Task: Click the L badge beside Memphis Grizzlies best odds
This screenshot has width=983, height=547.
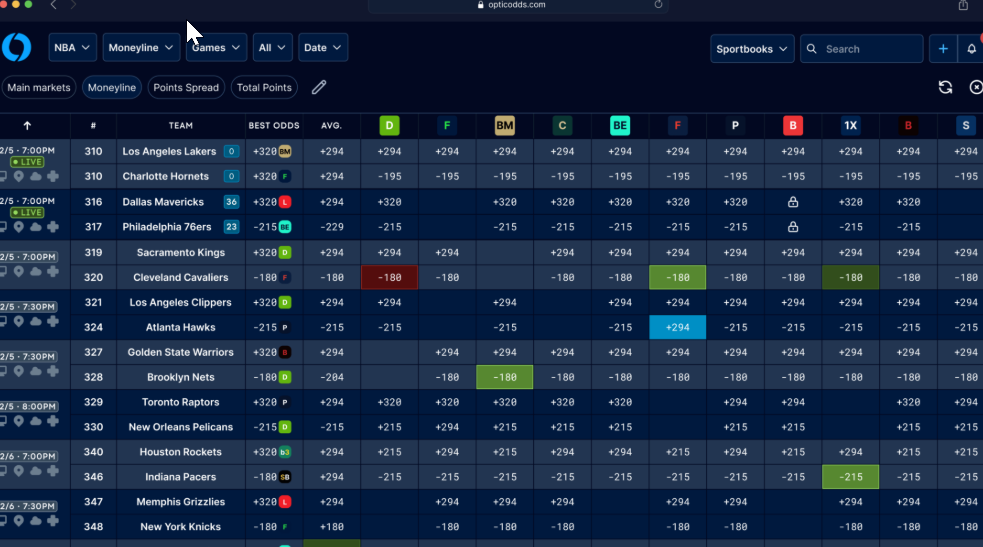Action: click(285, 502)
